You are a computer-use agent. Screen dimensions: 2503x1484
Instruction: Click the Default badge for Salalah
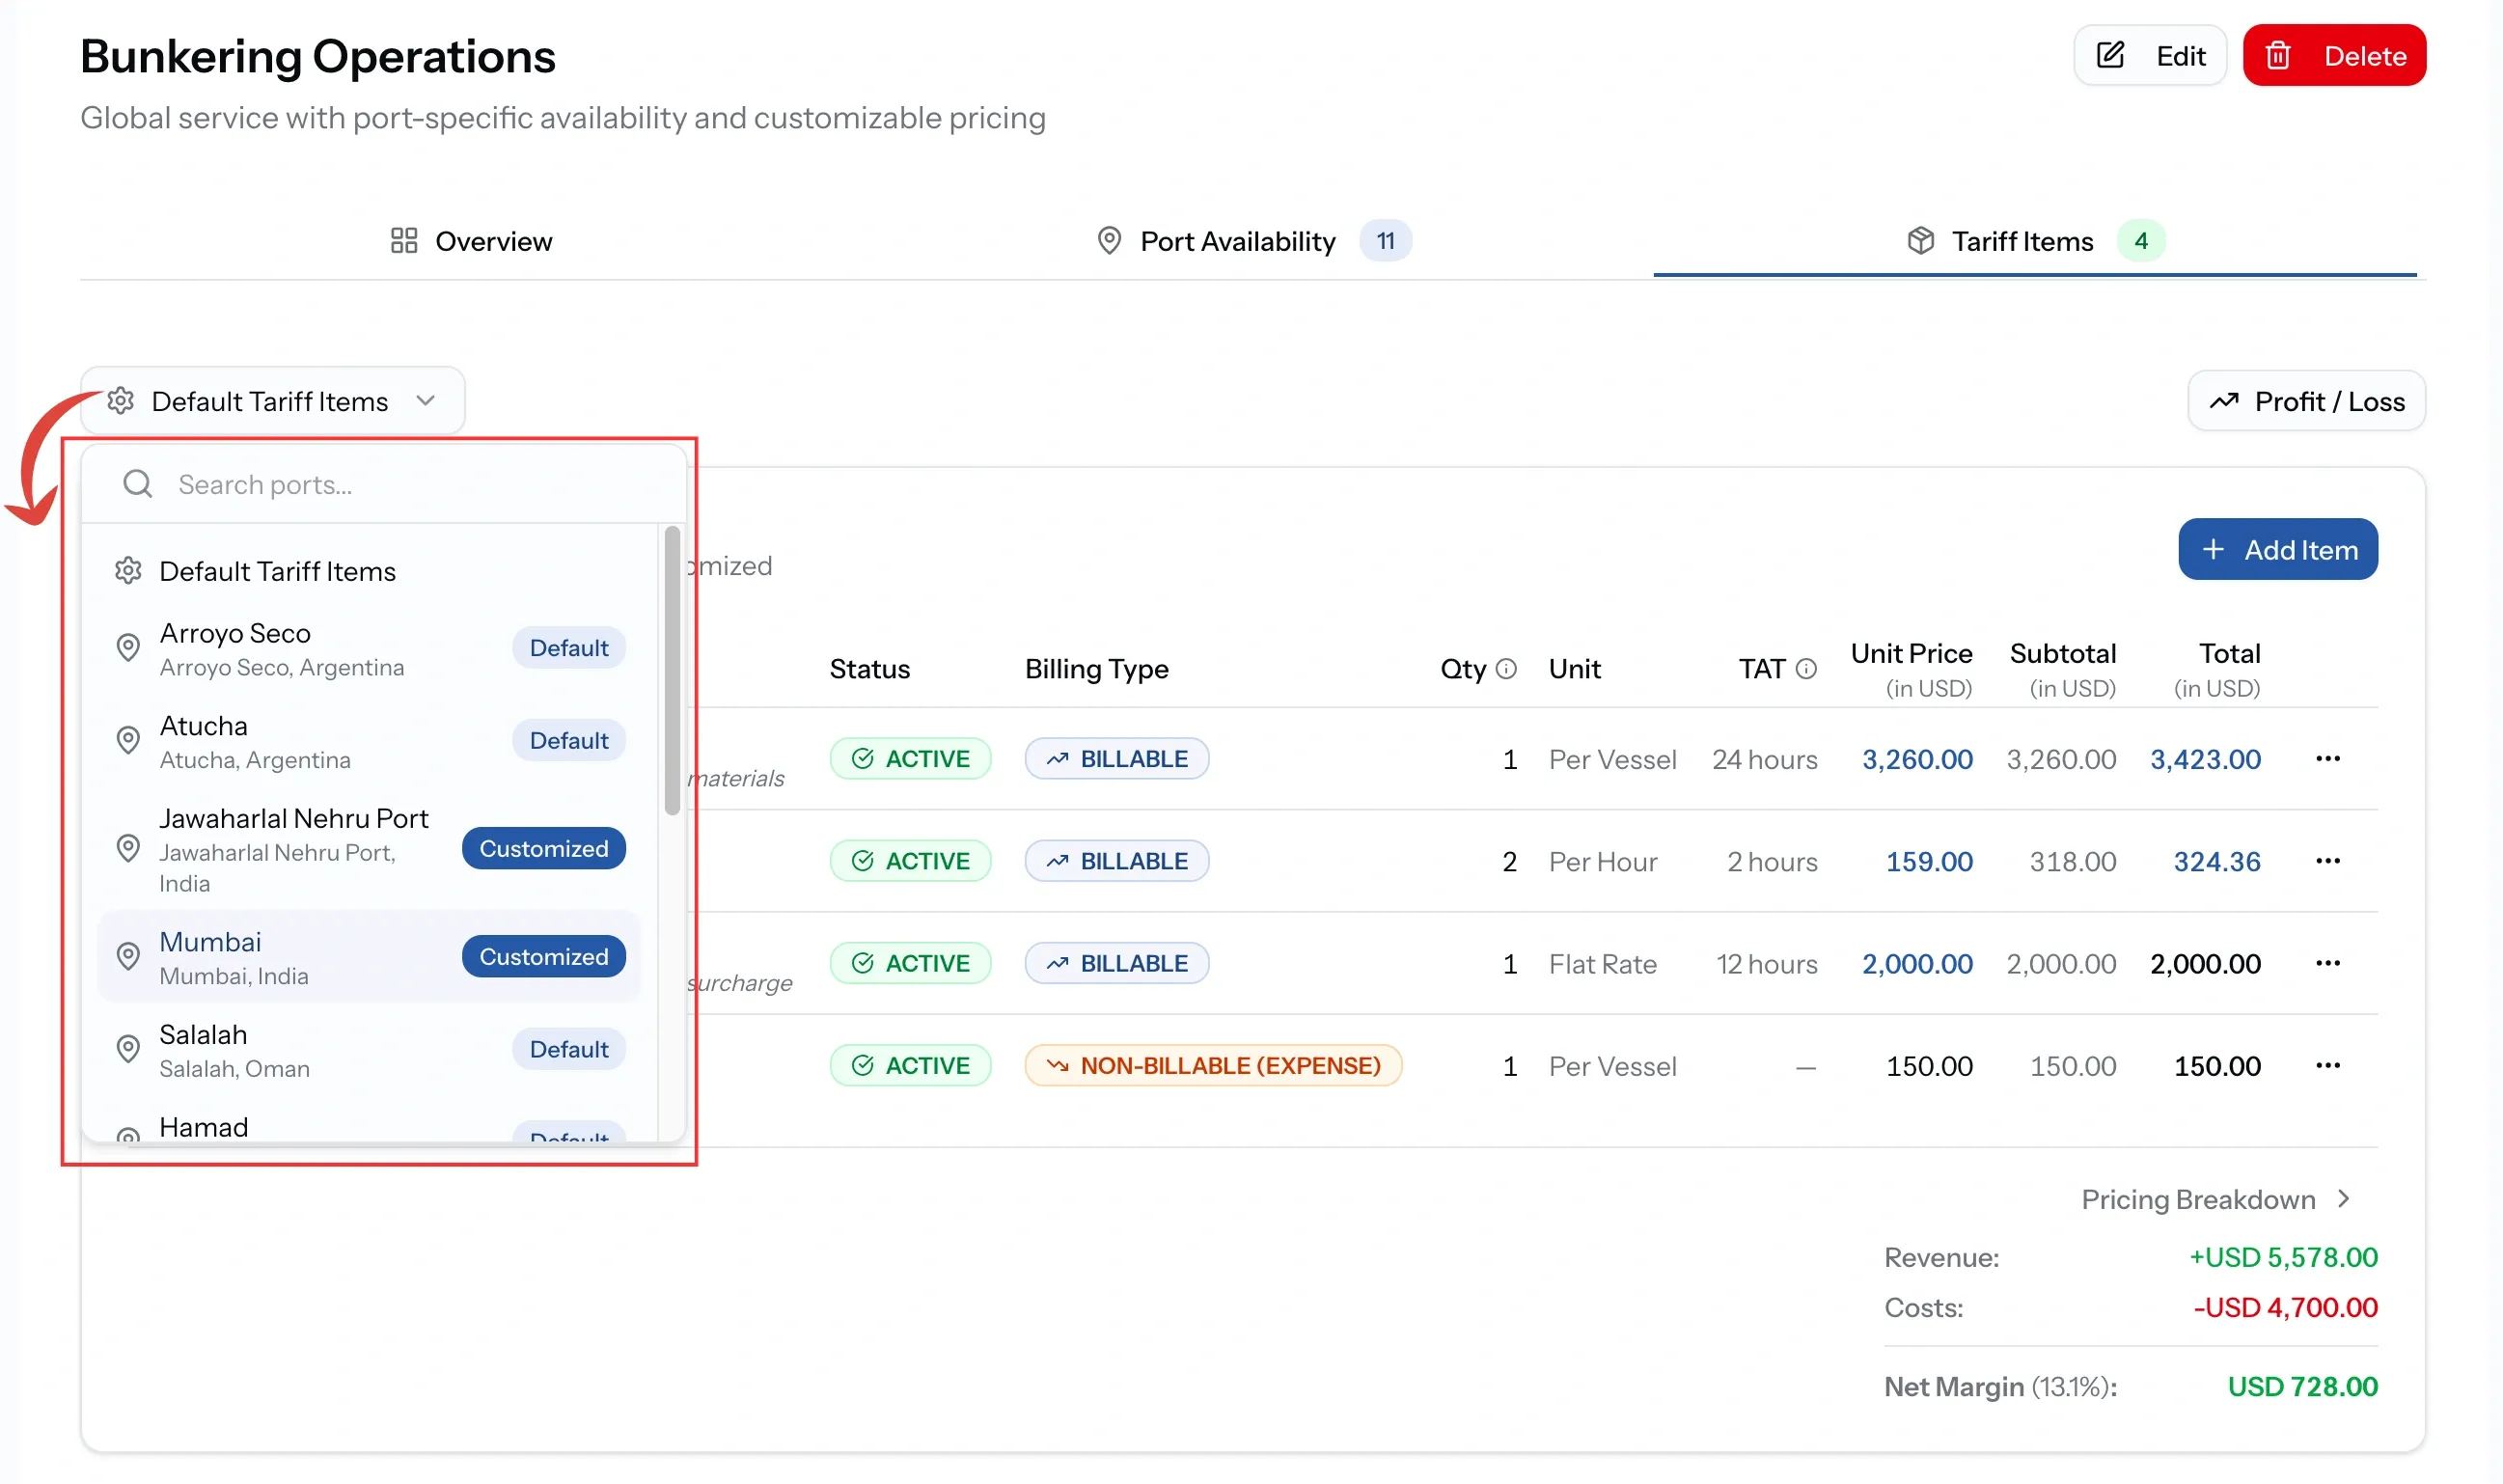click(569, 1049)
